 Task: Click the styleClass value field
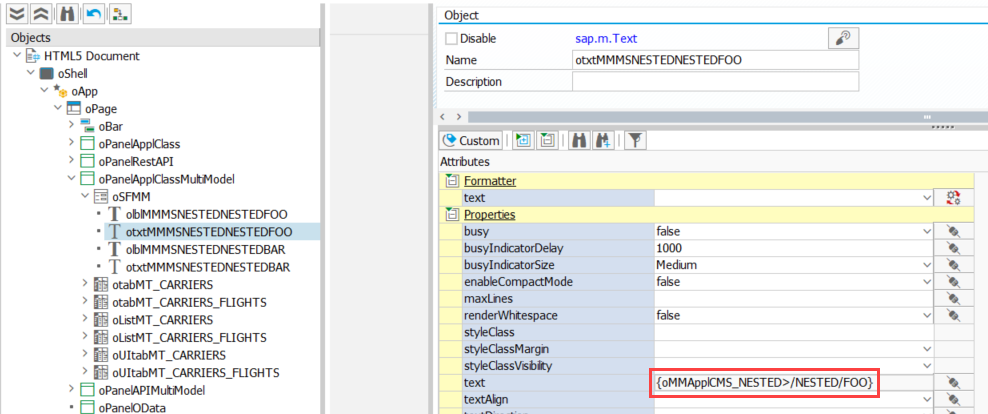[794, 331]
